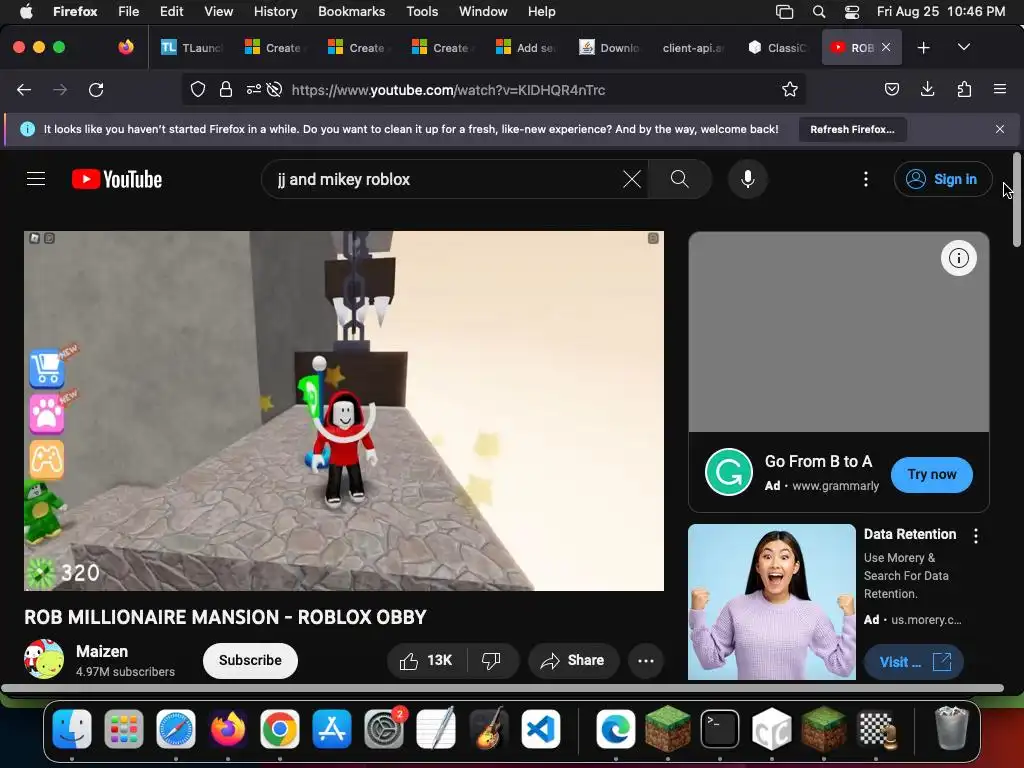This screenshot has height=768, width=1024.
Task: Submit search with the magnifier button
Action: pos(680,179)
